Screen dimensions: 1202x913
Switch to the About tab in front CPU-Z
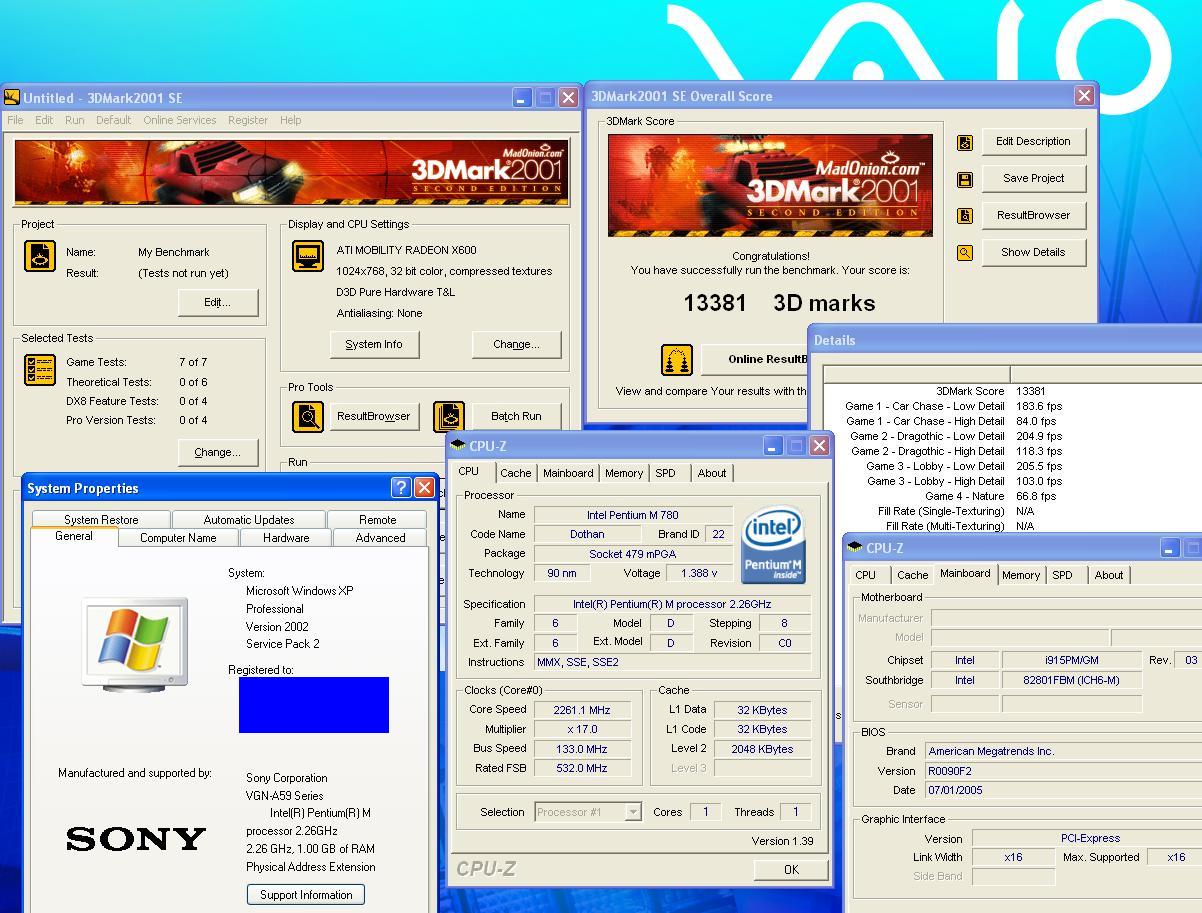pos(712,473)
